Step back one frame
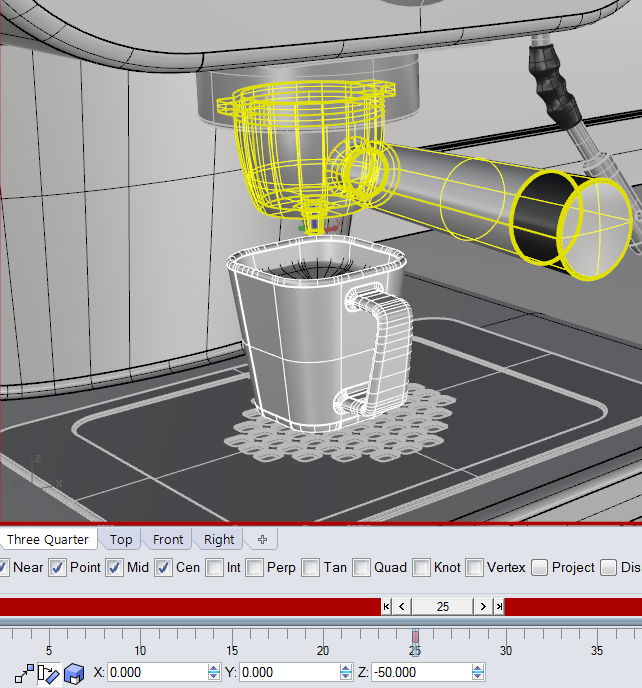Screen dimensions: 642x688 (x=402, y=606)
